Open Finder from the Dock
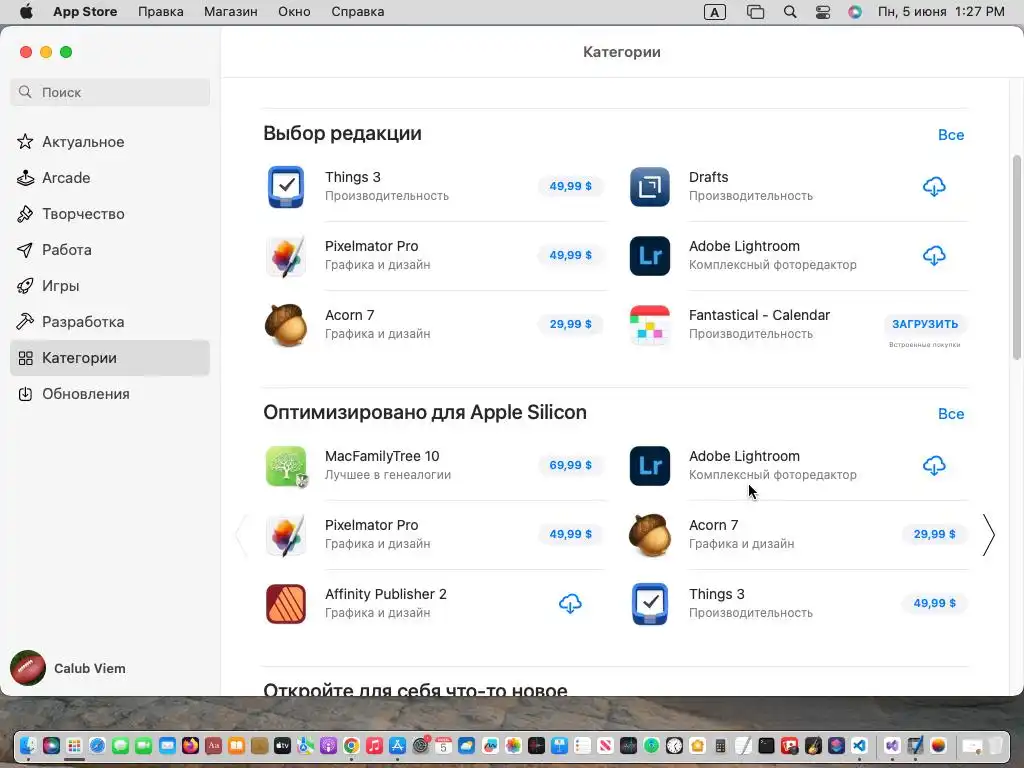Image resolution: width=1024 pixels, height=768 pixels. point(28,745)
